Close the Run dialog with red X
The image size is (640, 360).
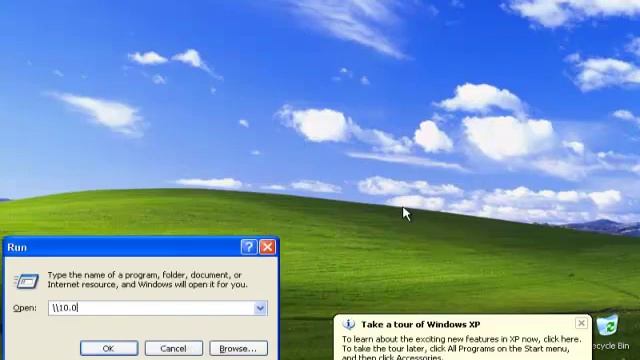[x=268, y=247]
